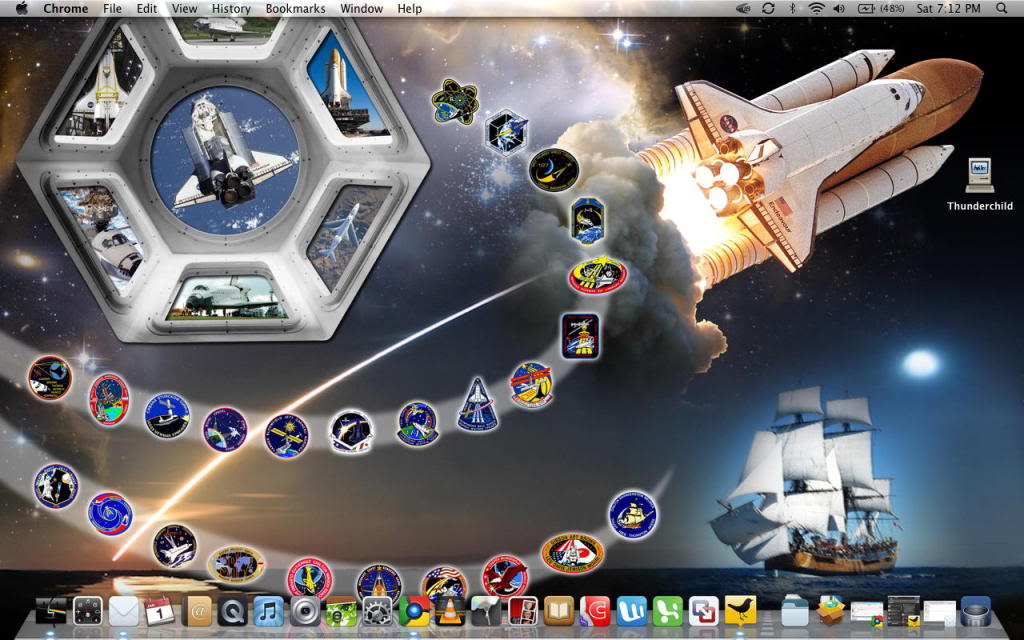This screenshot has width=1024, height=640.
Task: Open the blue W word processor app
Action: tap(632, 611)
